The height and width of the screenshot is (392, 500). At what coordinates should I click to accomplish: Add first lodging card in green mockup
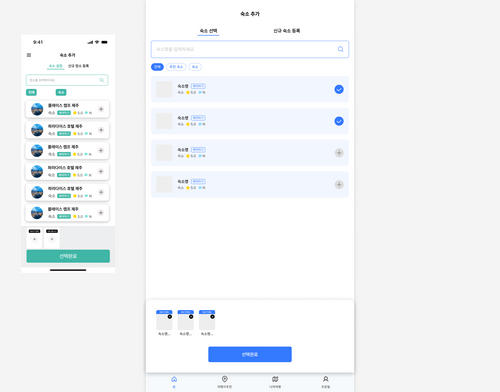pos(101,109)
